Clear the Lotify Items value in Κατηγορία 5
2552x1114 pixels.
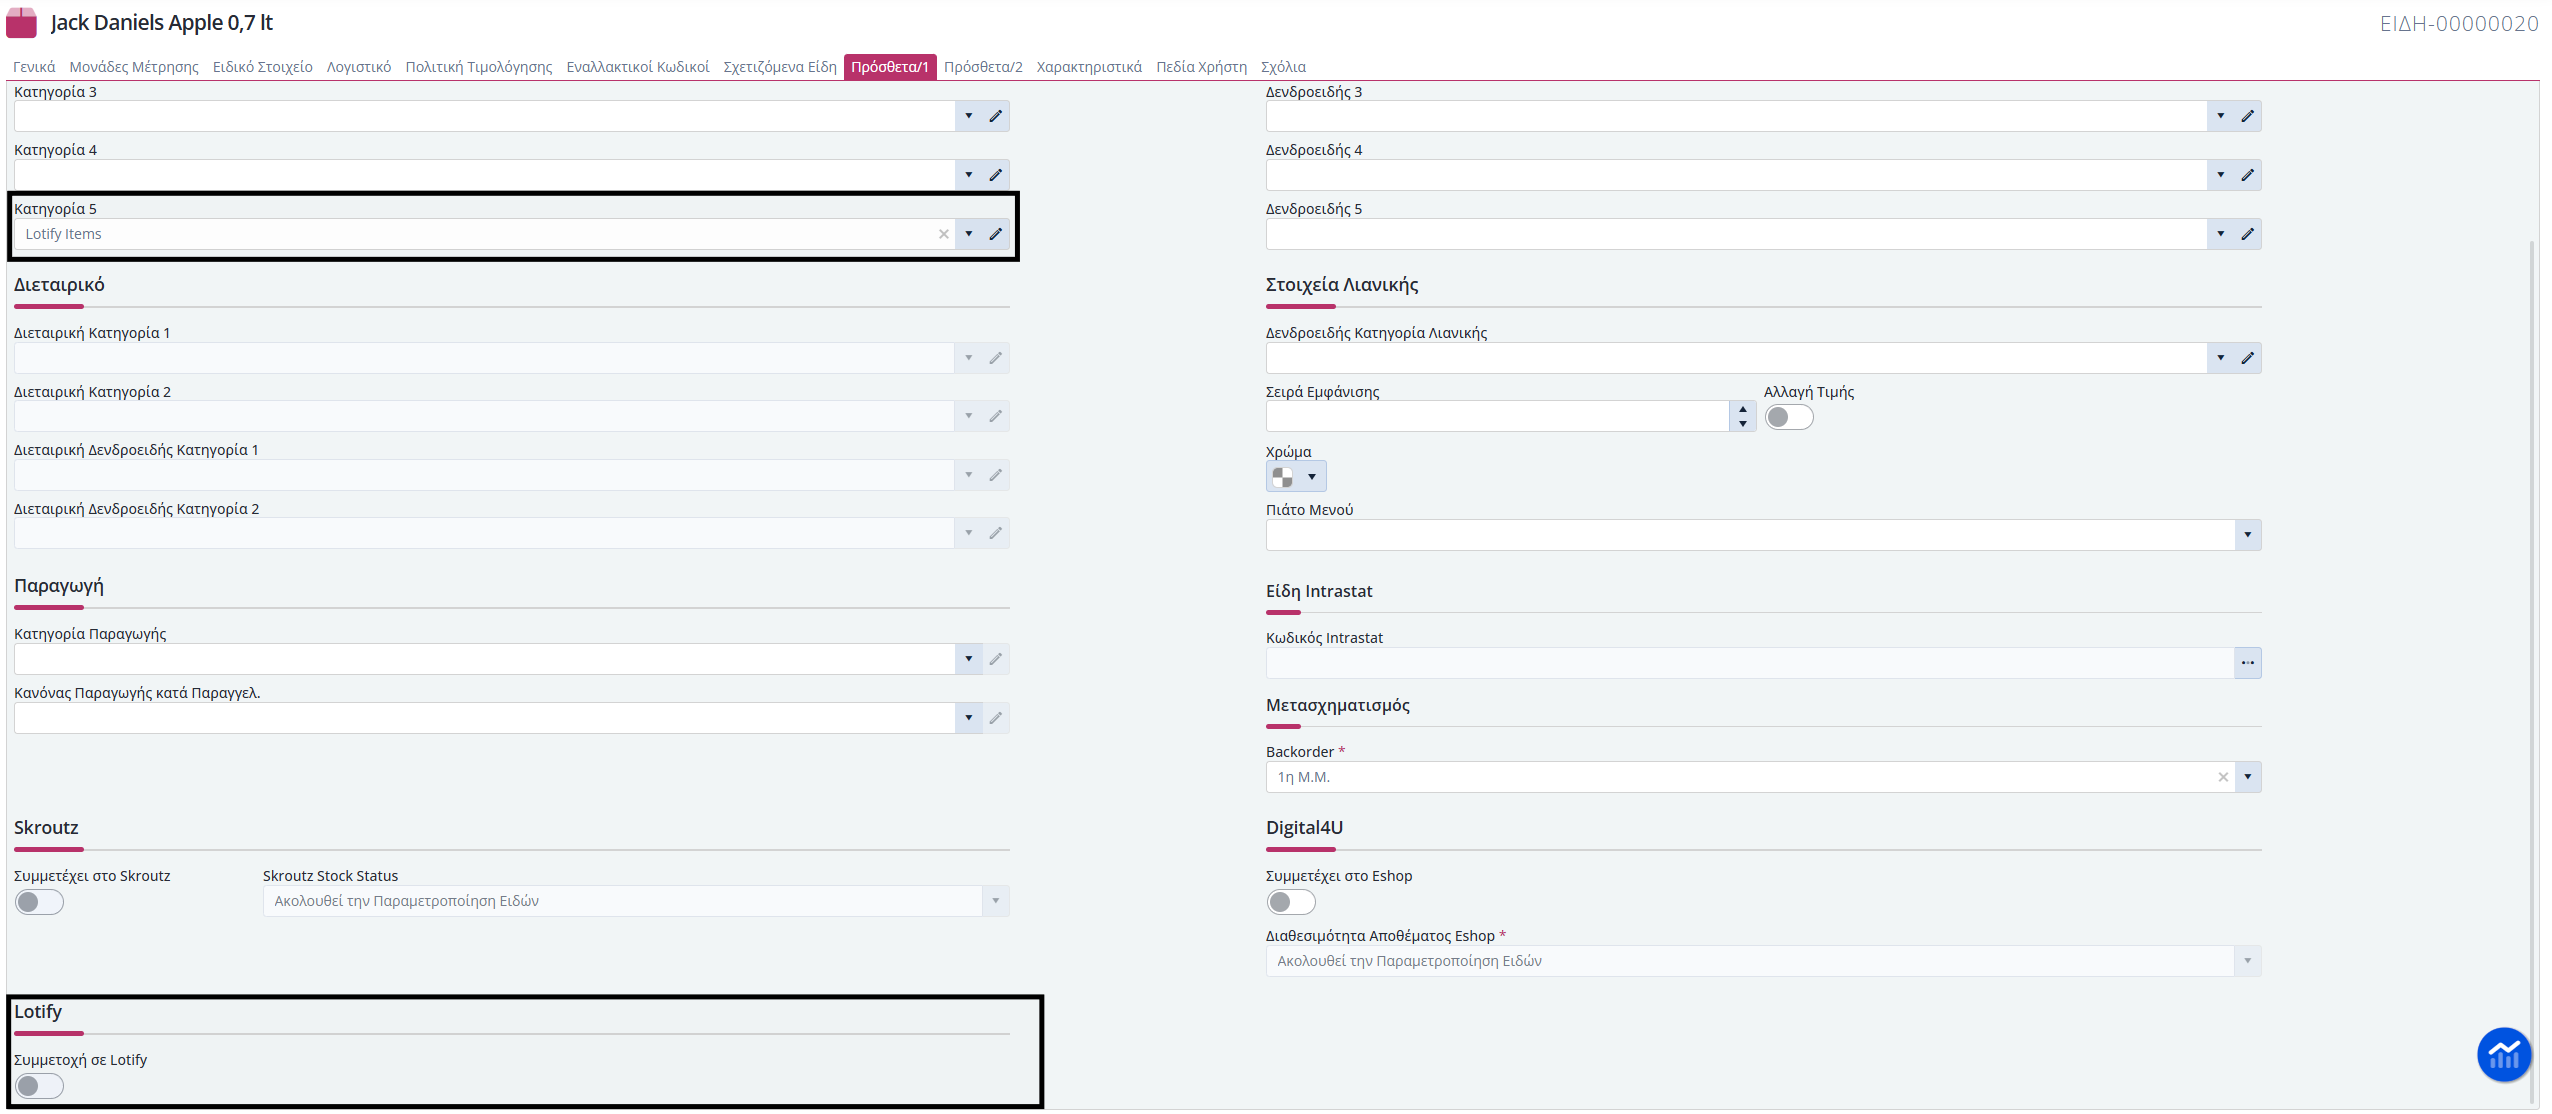pos(943,234)
